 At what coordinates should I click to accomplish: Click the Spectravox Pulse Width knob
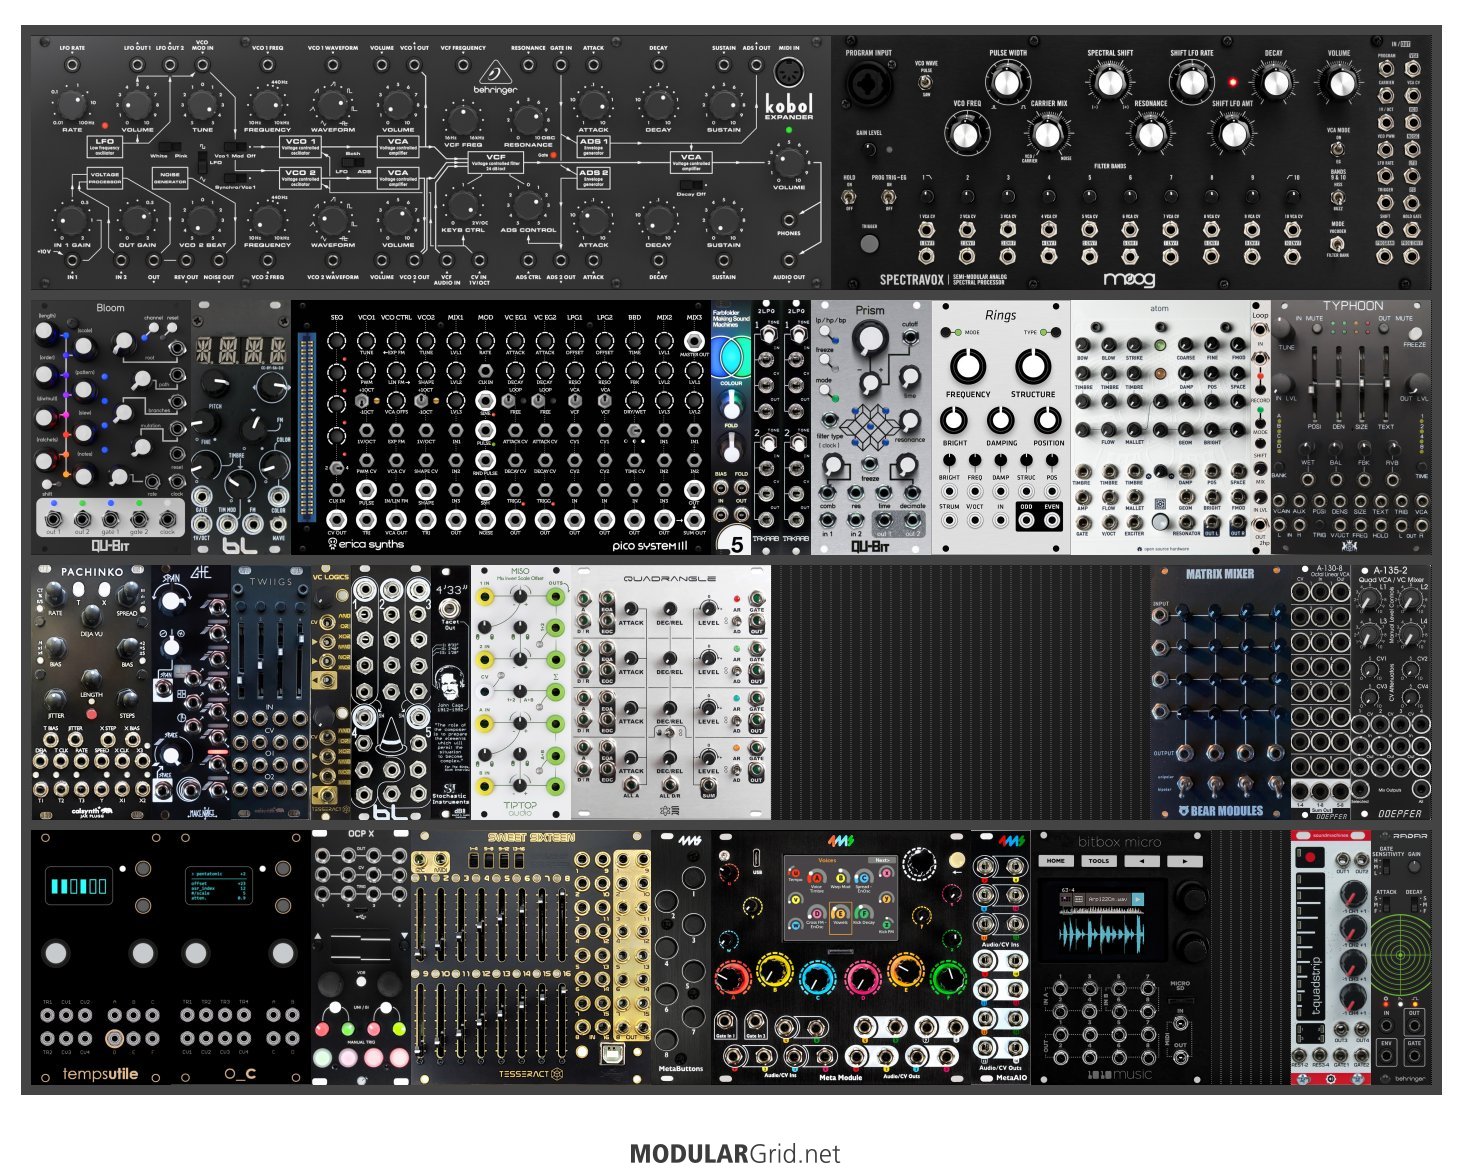[x=1006, y=80]
